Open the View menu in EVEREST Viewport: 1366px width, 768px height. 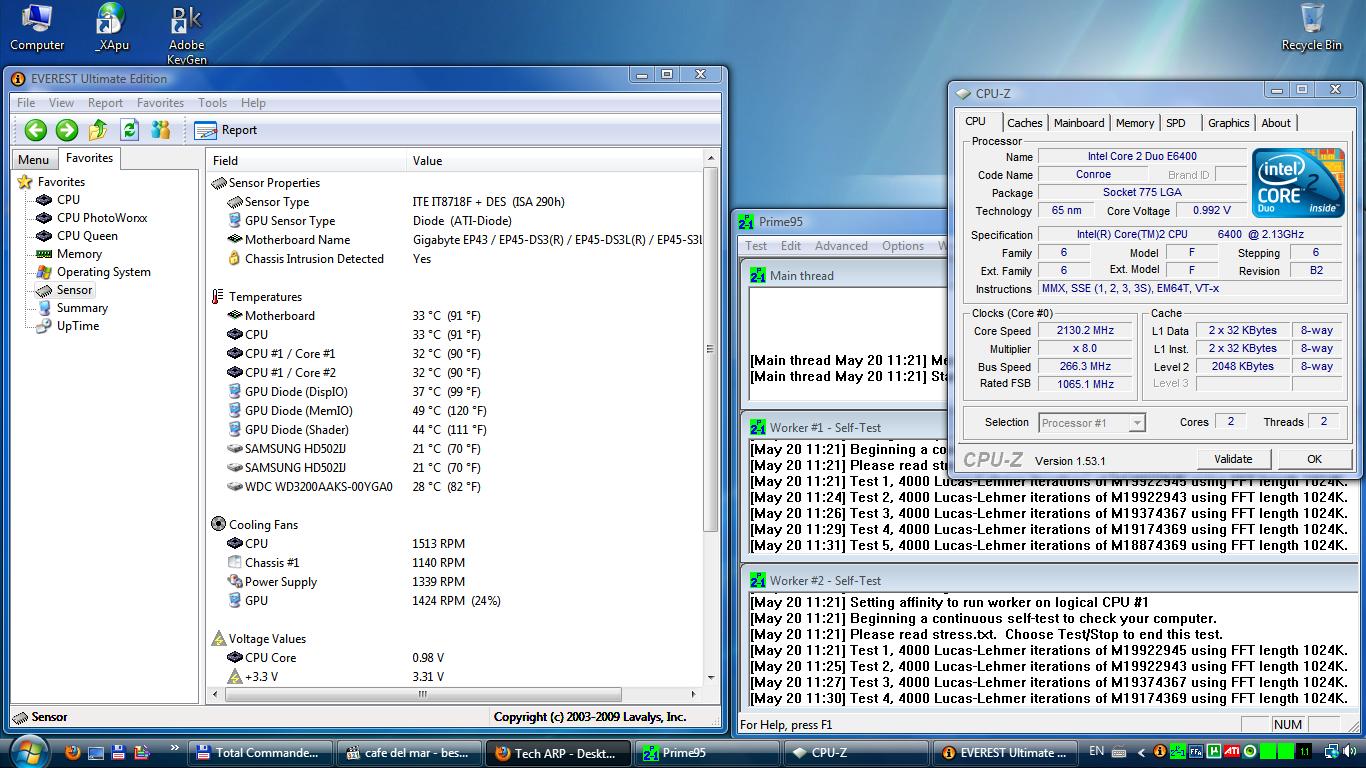[x=61, y=103]
